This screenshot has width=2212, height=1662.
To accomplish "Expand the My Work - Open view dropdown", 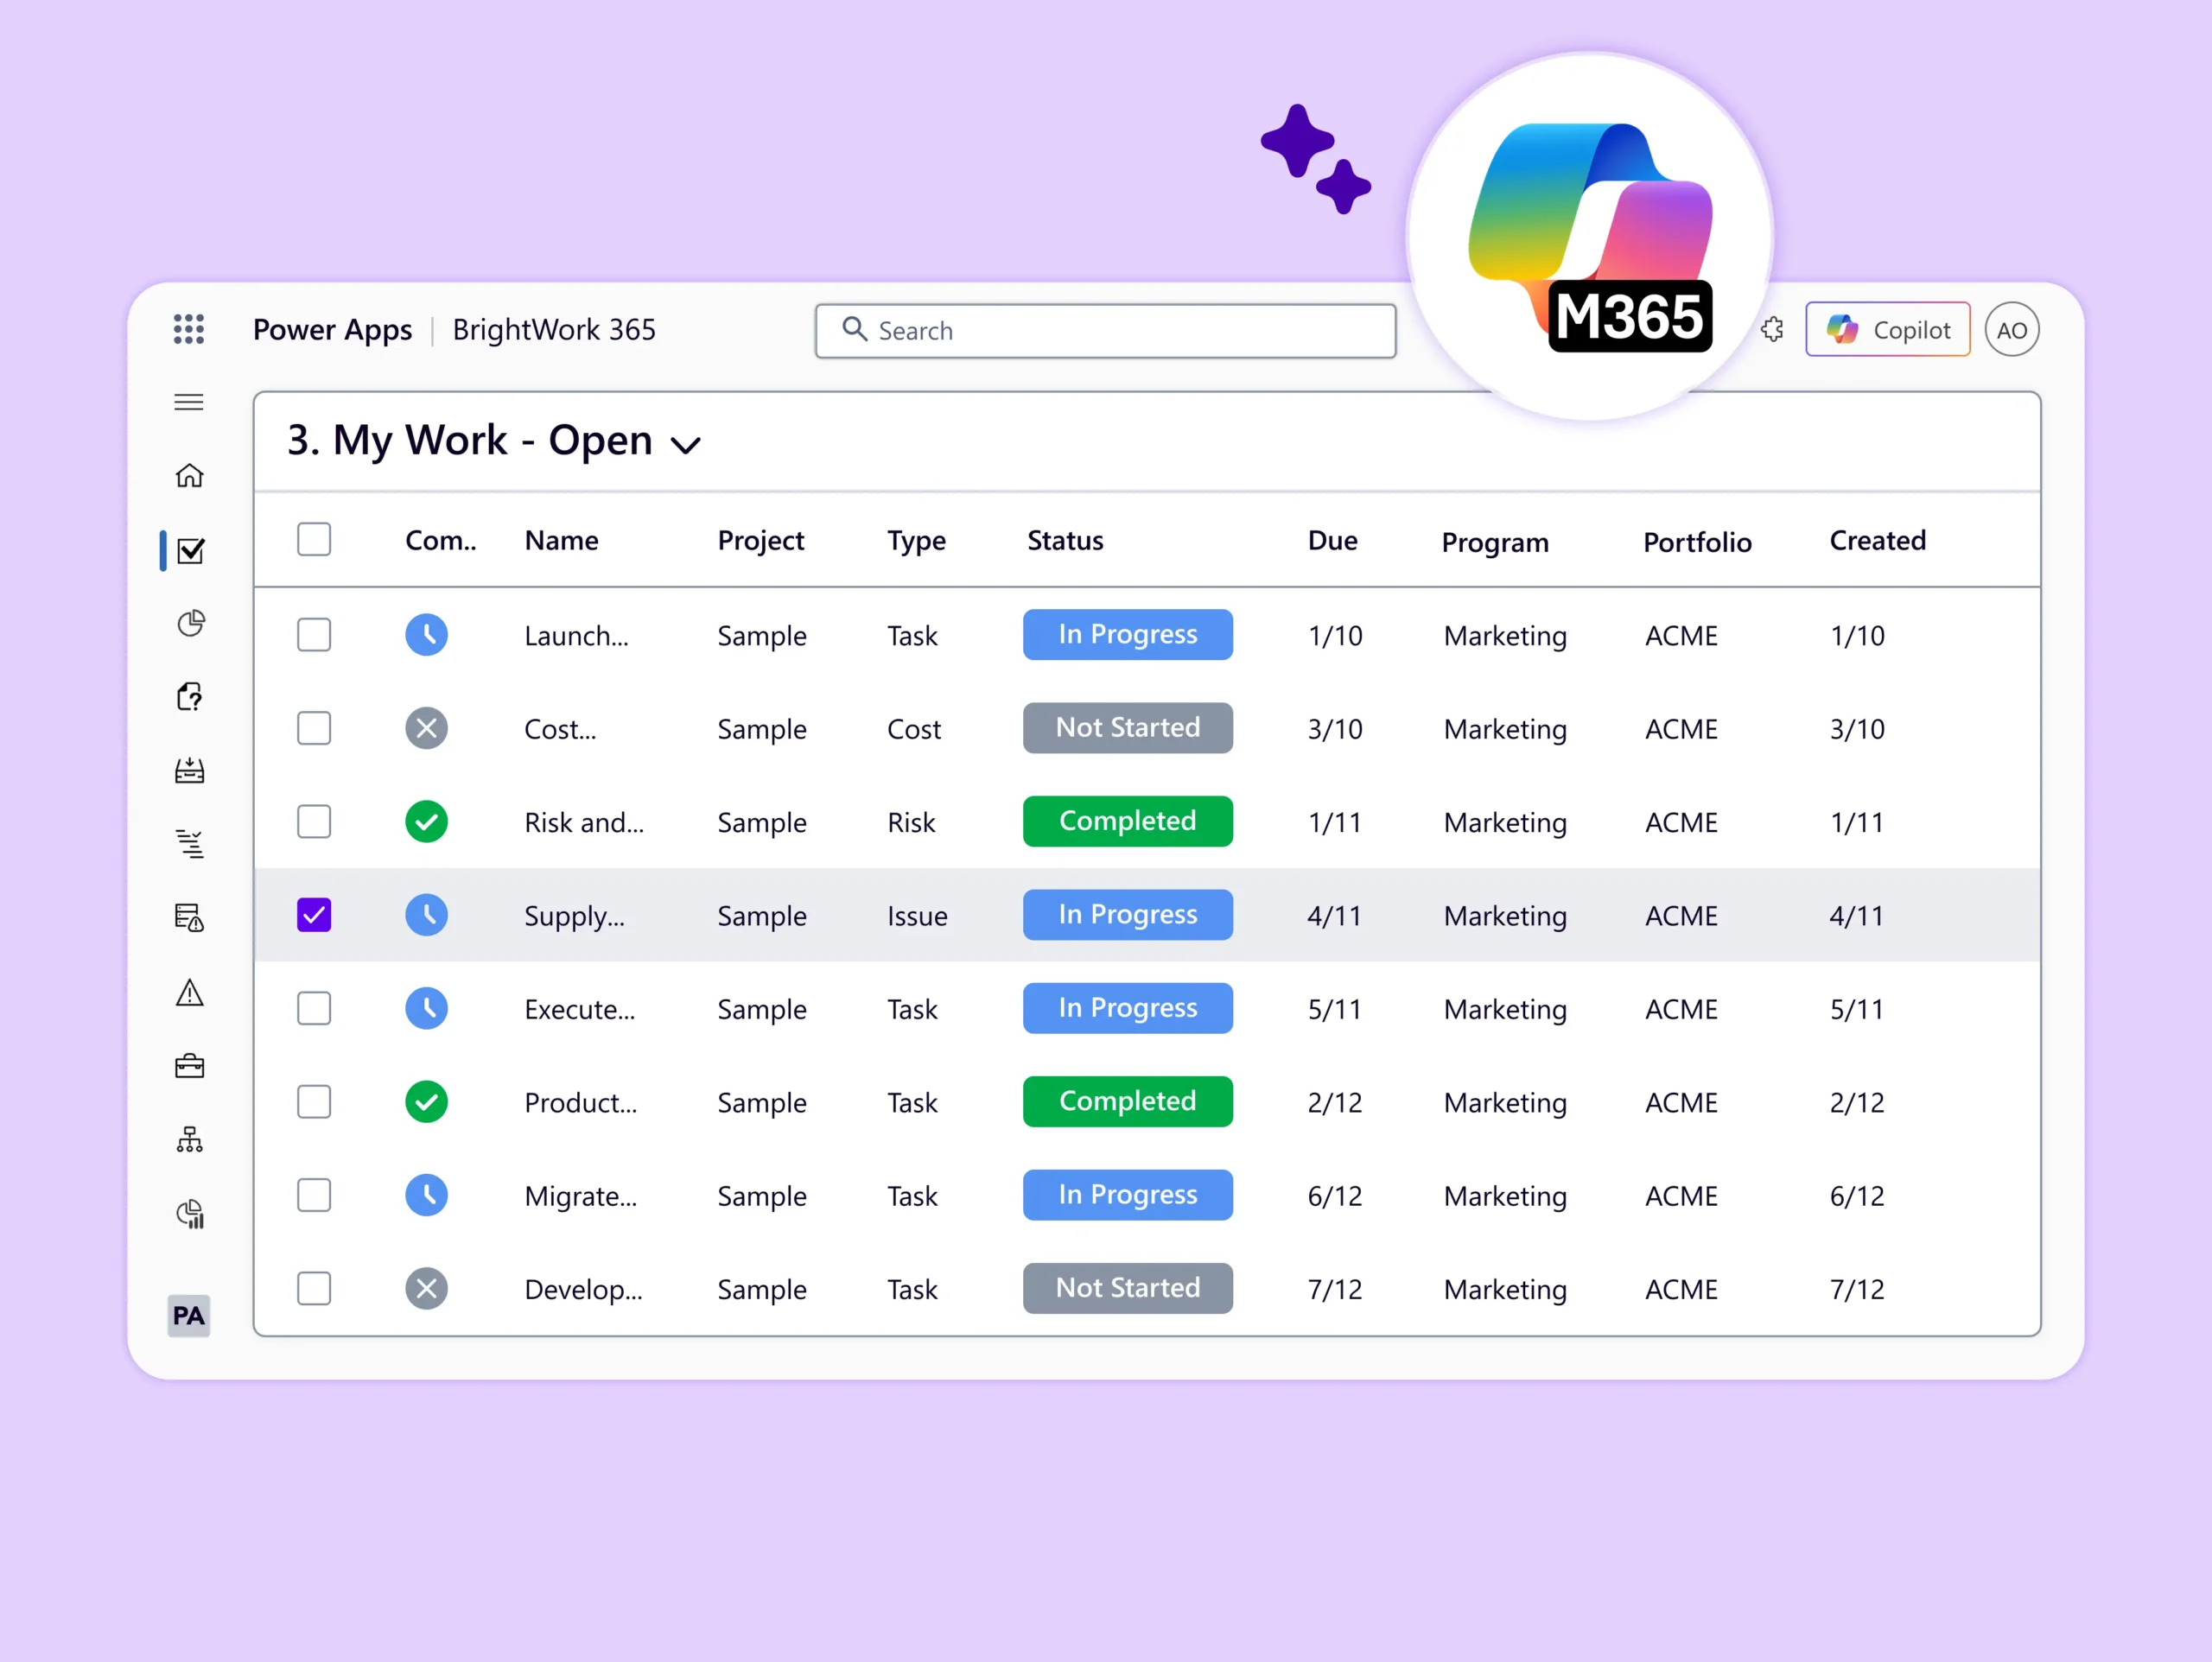I will [x=686, y=444].
